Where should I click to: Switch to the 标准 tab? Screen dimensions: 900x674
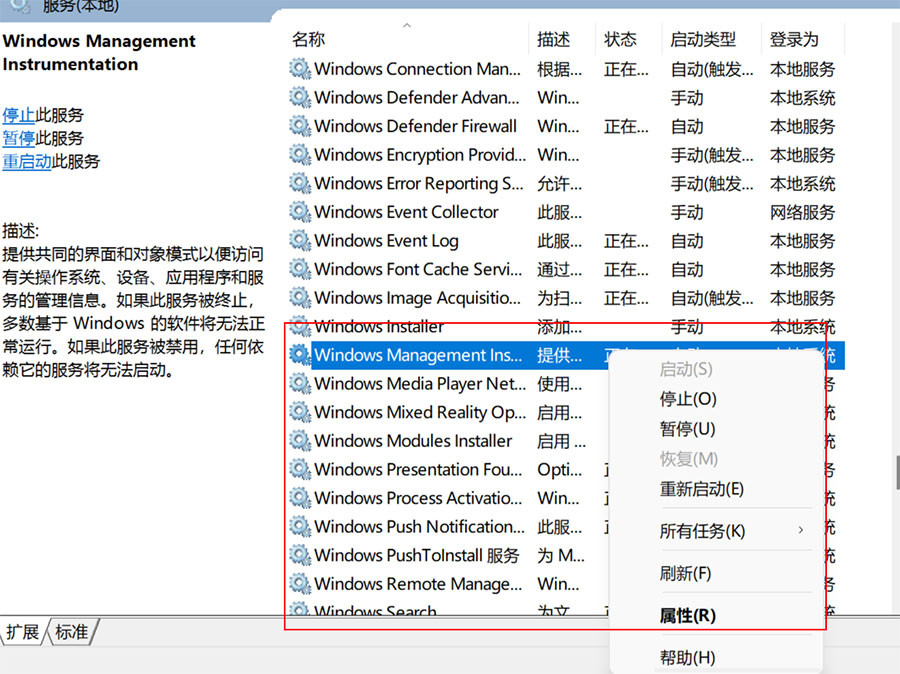point(71,632)
